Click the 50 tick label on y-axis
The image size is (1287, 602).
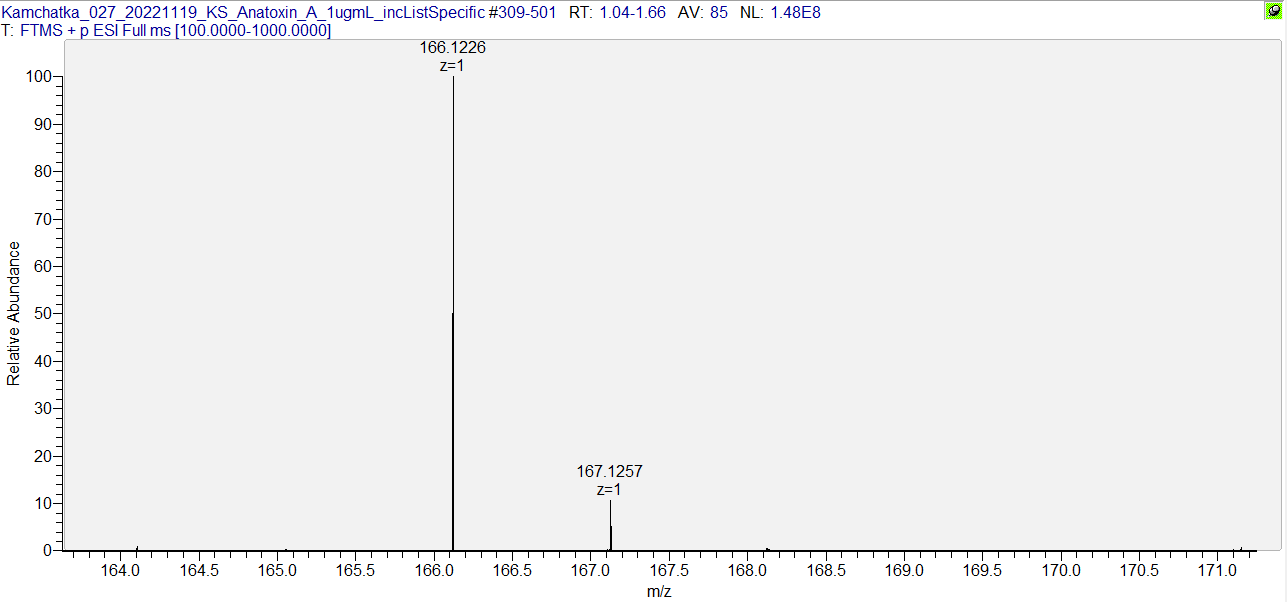click(43, 314)
